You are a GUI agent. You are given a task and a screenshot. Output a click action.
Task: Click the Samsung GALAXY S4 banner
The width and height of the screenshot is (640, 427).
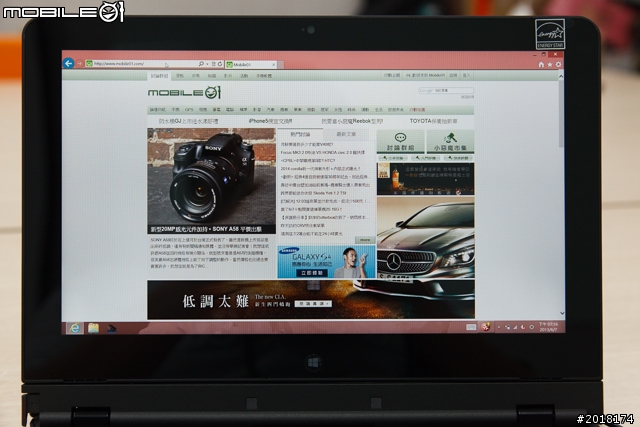pos(327,262)
